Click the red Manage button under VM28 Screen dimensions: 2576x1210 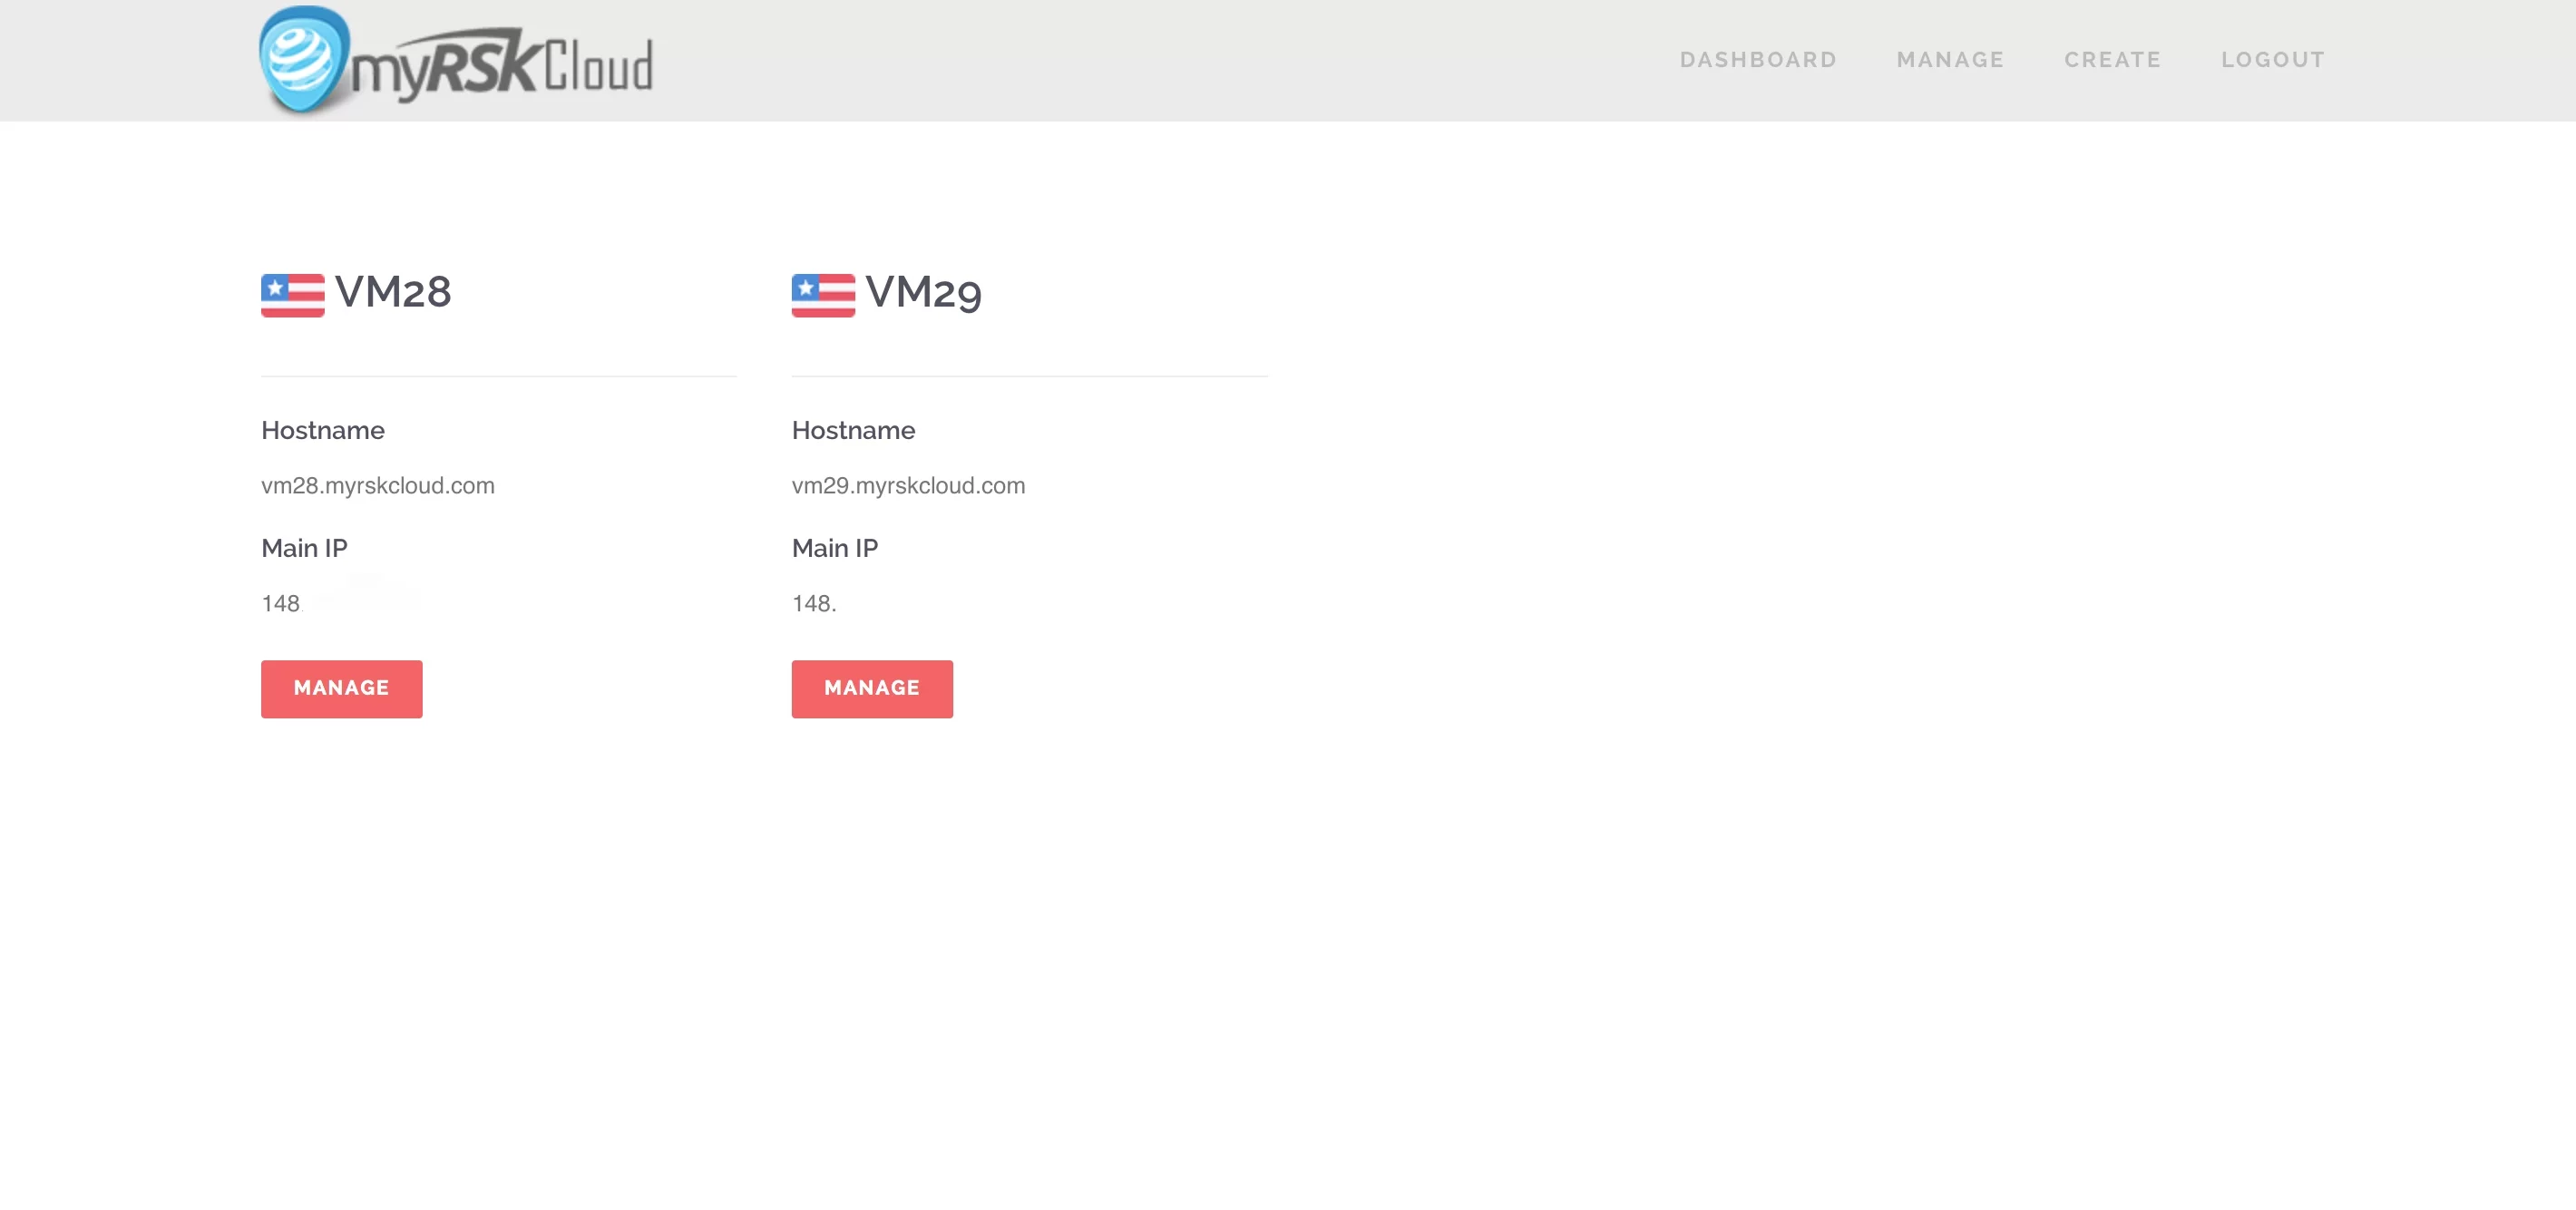coord(341,688)
